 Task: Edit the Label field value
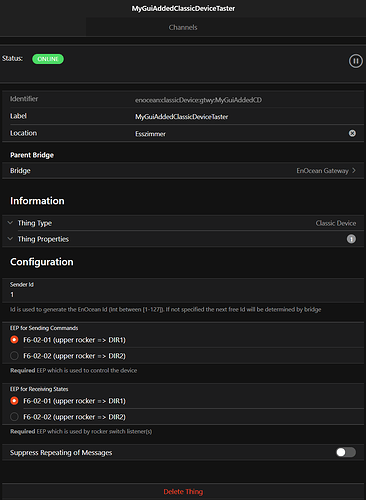182,117
